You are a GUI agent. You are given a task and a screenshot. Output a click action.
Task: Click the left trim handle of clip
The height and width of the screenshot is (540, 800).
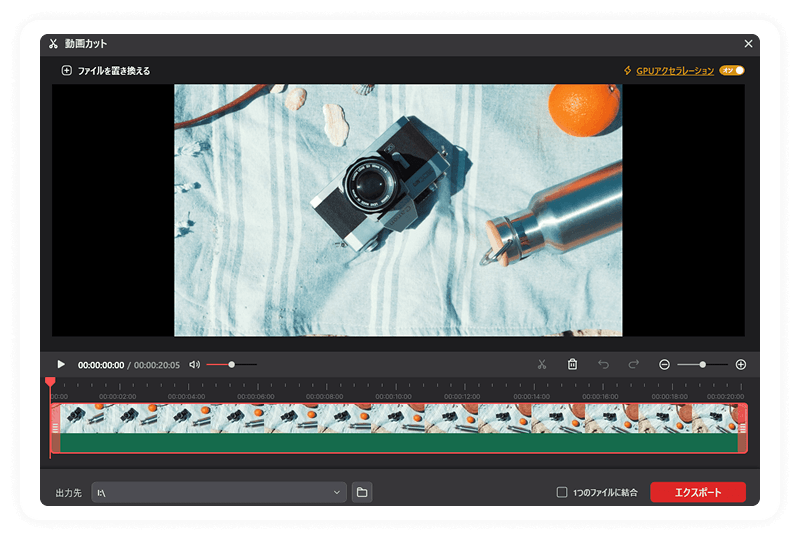56,428
